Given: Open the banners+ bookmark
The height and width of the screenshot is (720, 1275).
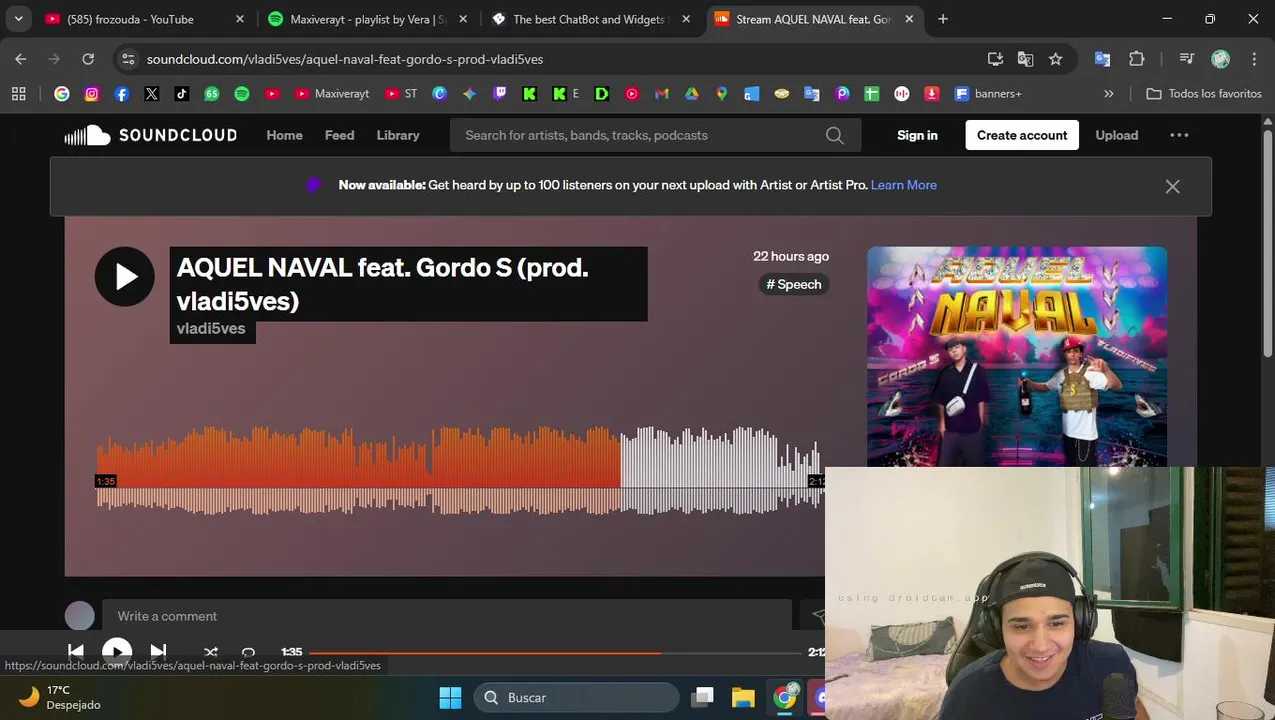Looking at the screenshot, I should (988, 93).
